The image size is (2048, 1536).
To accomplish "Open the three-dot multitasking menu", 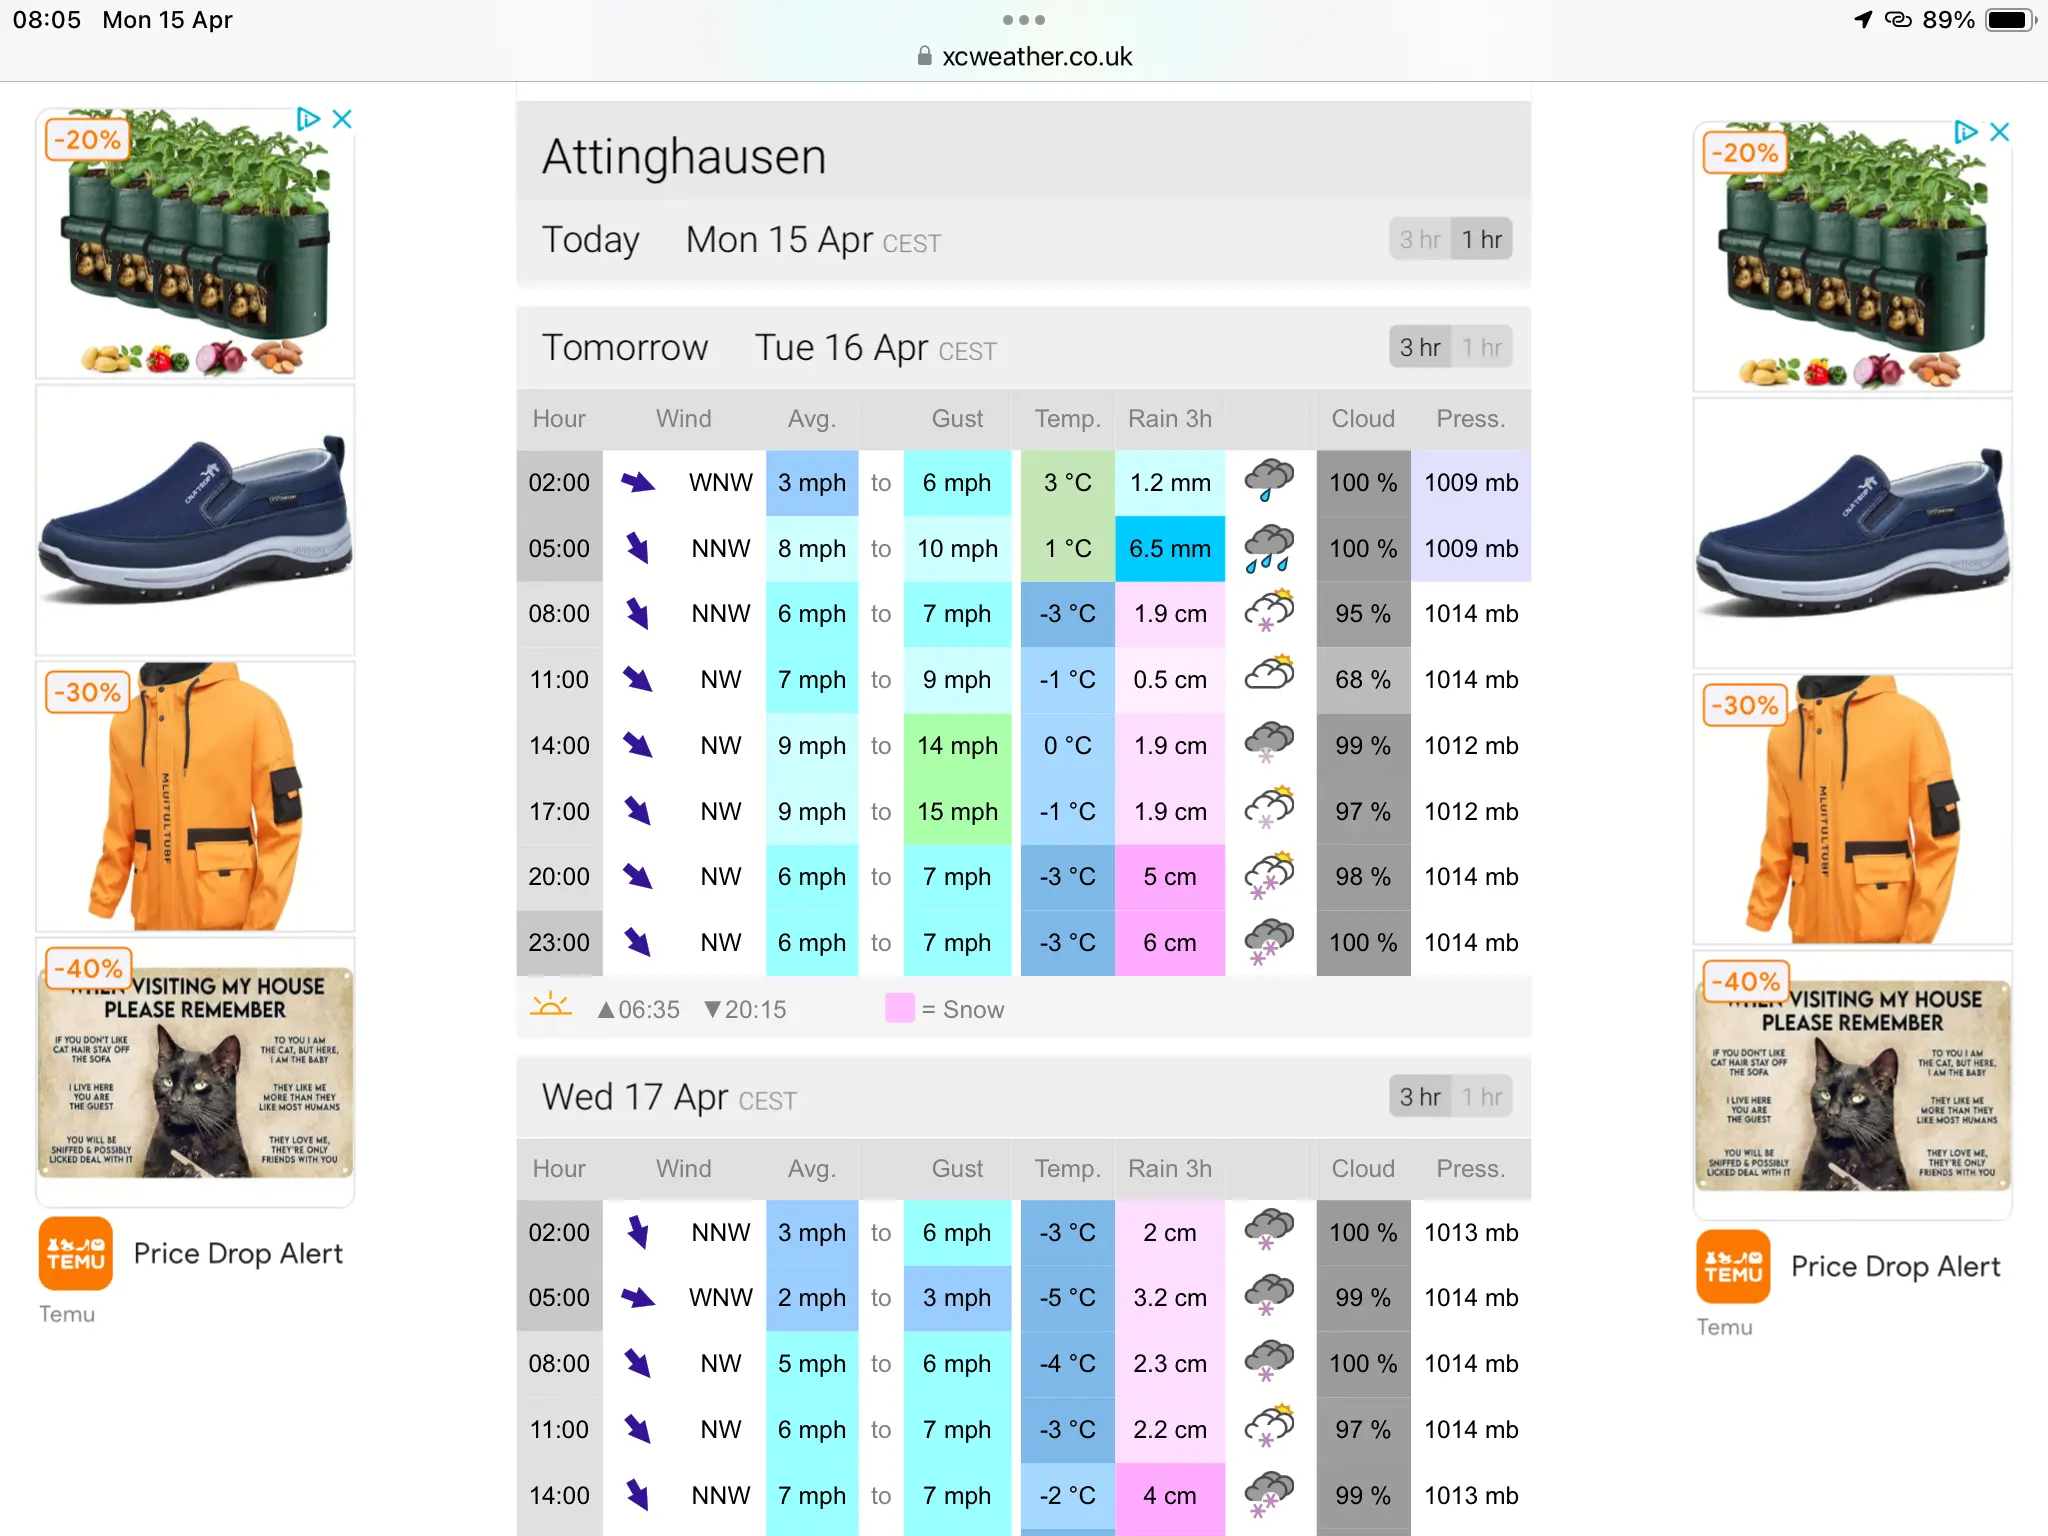I will point(1024,20).
